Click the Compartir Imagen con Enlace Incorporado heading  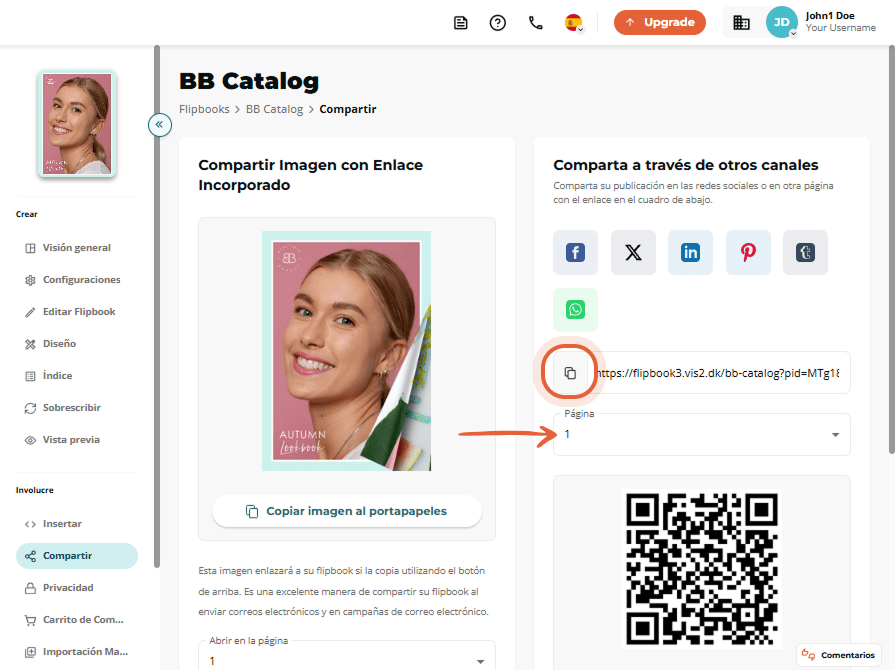coord(311,175)
